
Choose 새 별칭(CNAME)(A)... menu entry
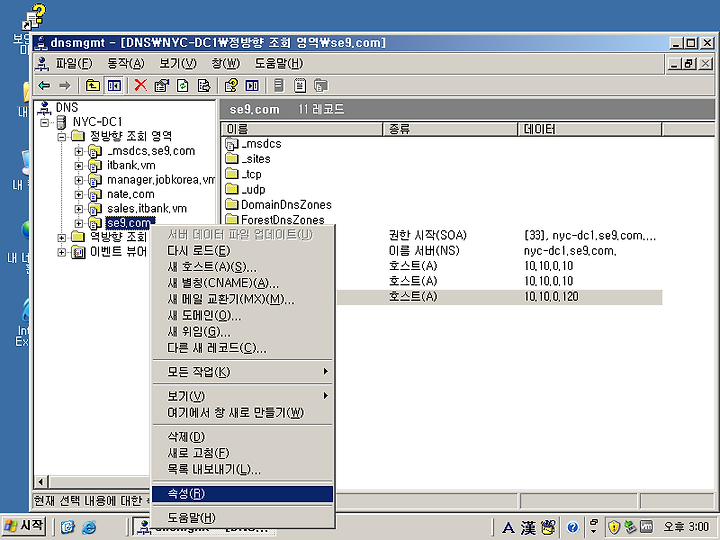(x=242, y=283)
